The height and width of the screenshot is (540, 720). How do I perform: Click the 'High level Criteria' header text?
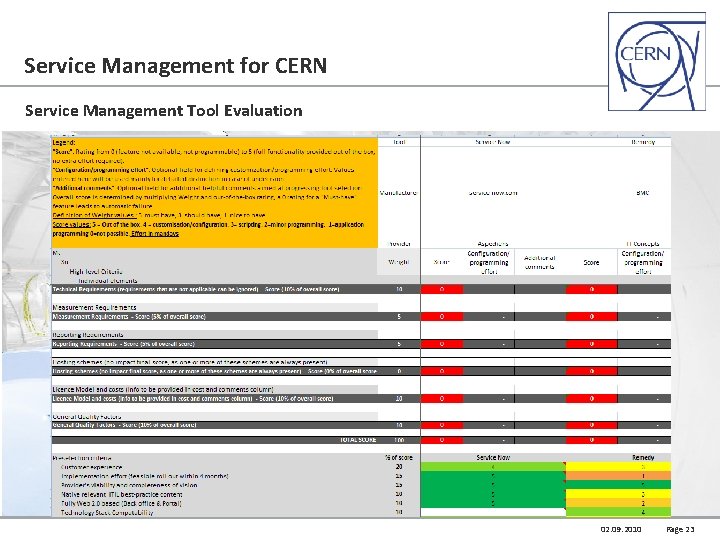coord(96,271)
